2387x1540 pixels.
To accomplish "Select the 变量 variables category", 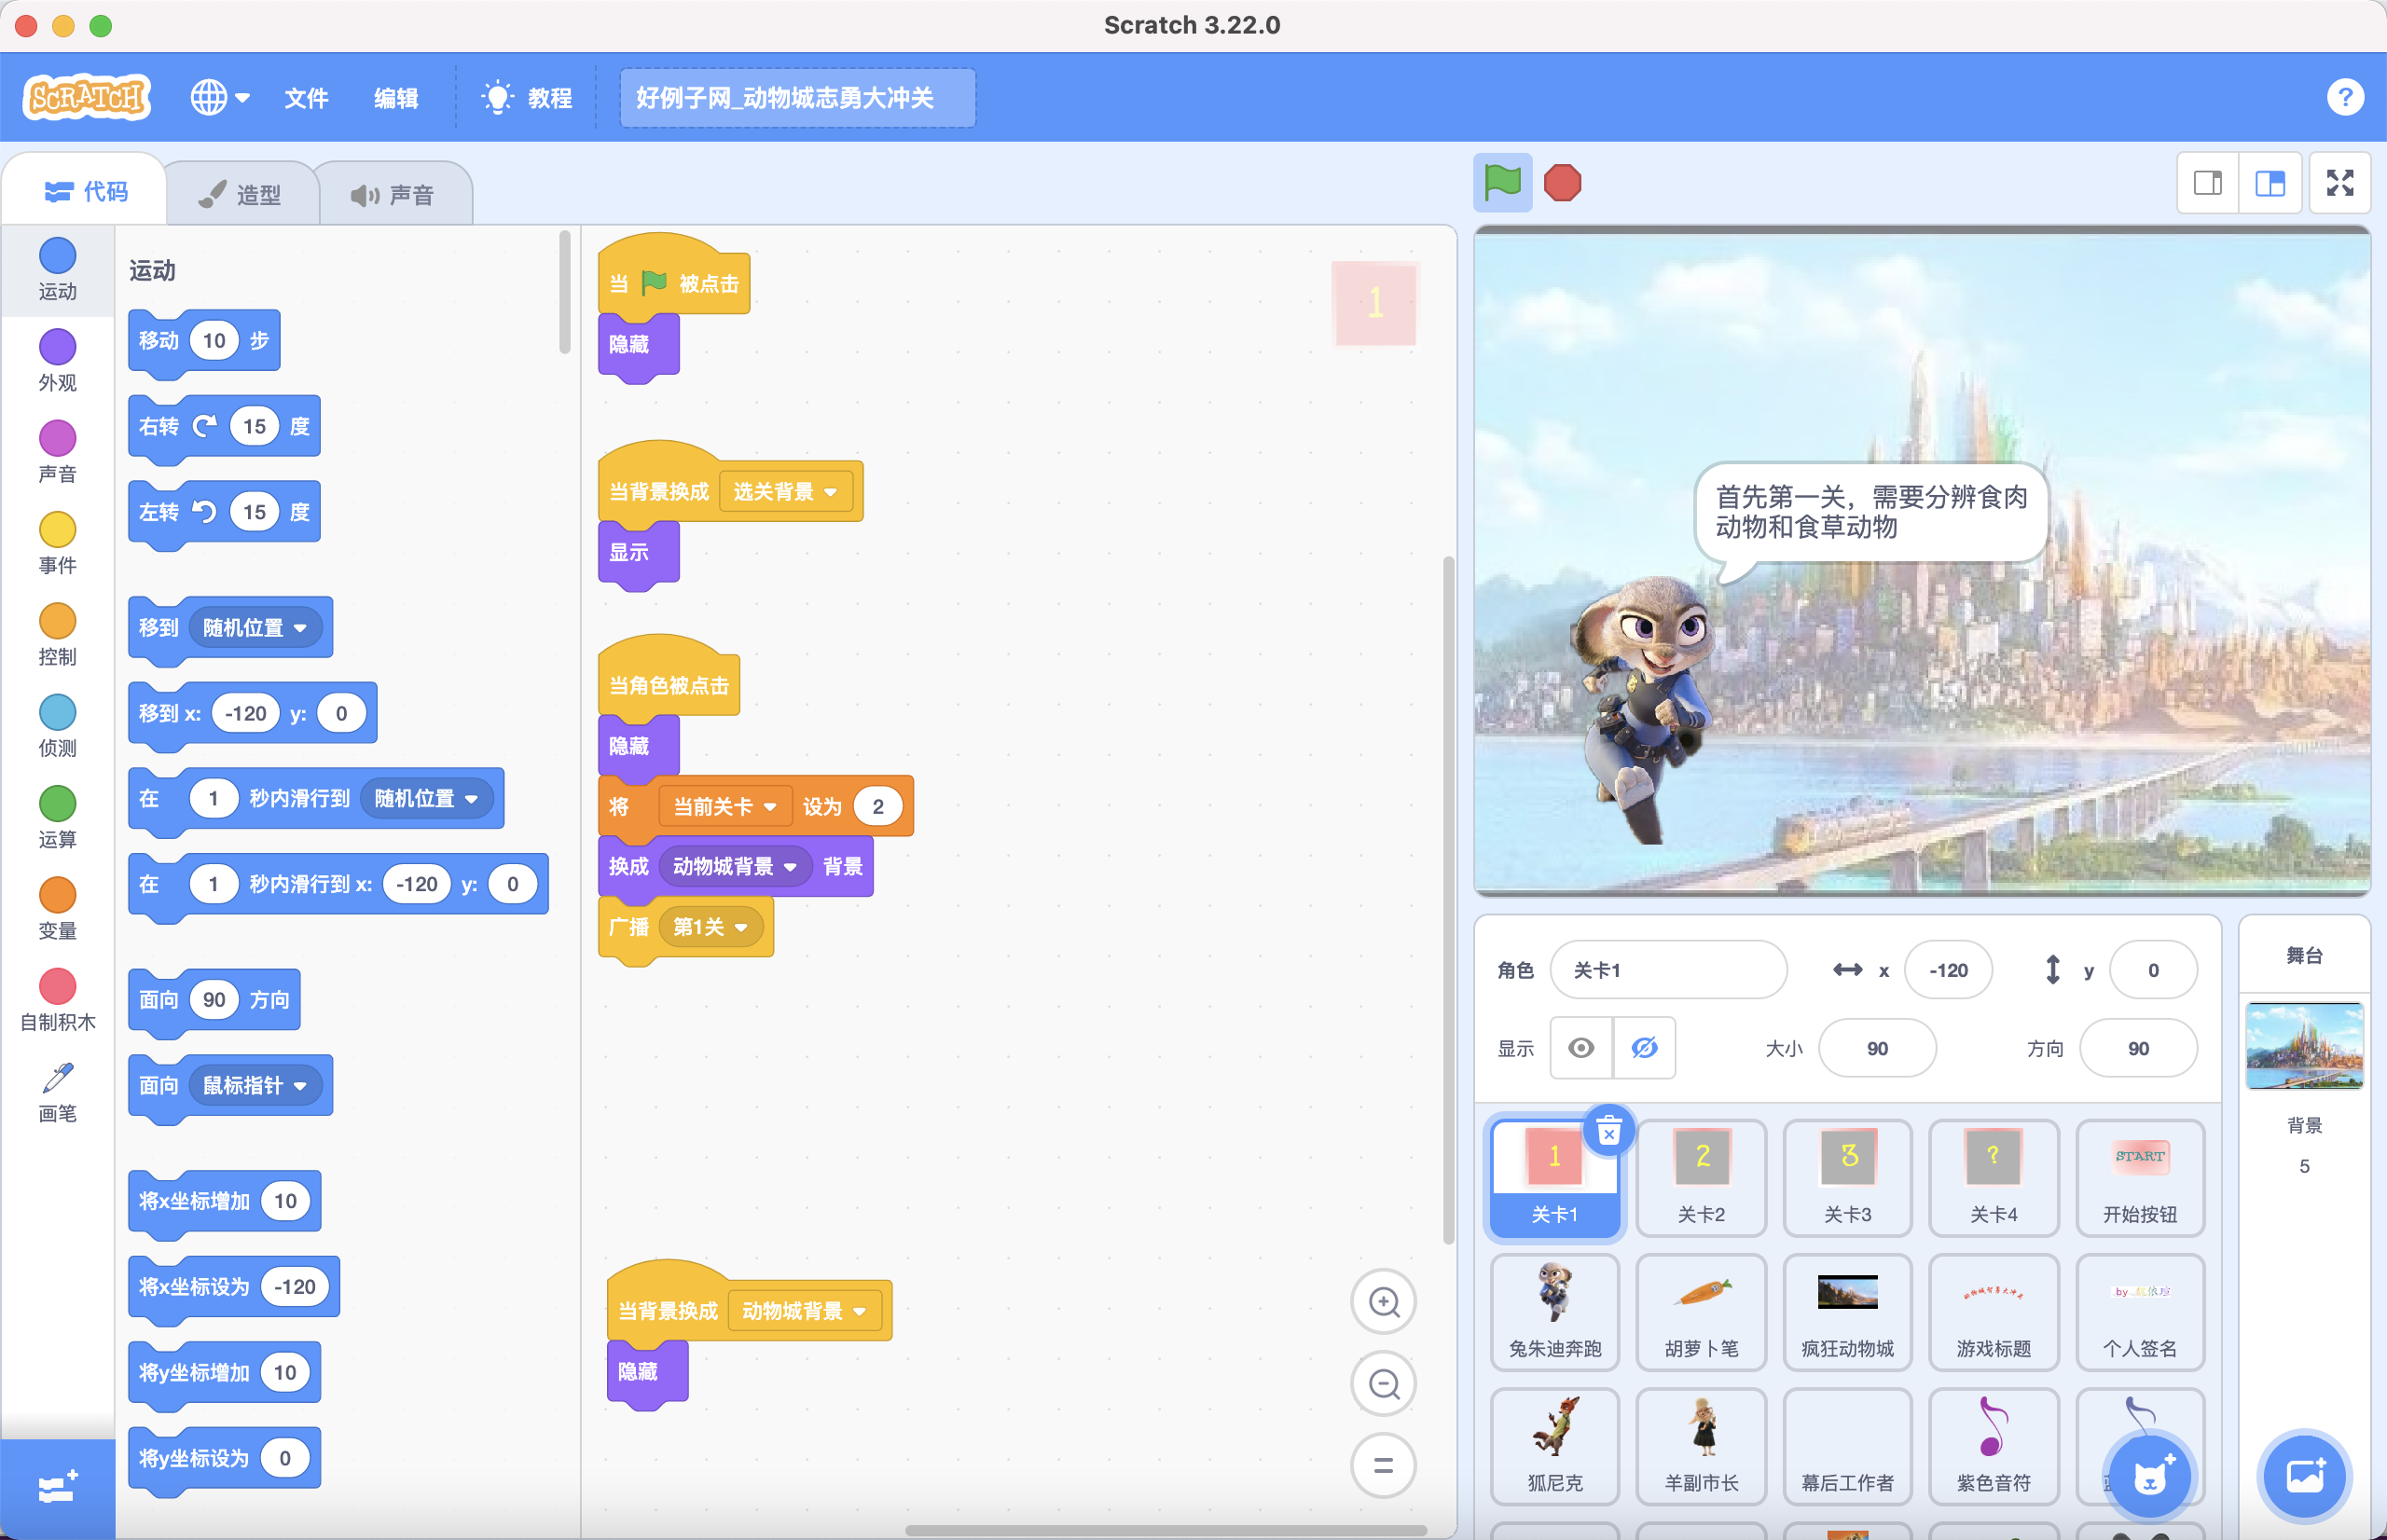I will point(57,909).
